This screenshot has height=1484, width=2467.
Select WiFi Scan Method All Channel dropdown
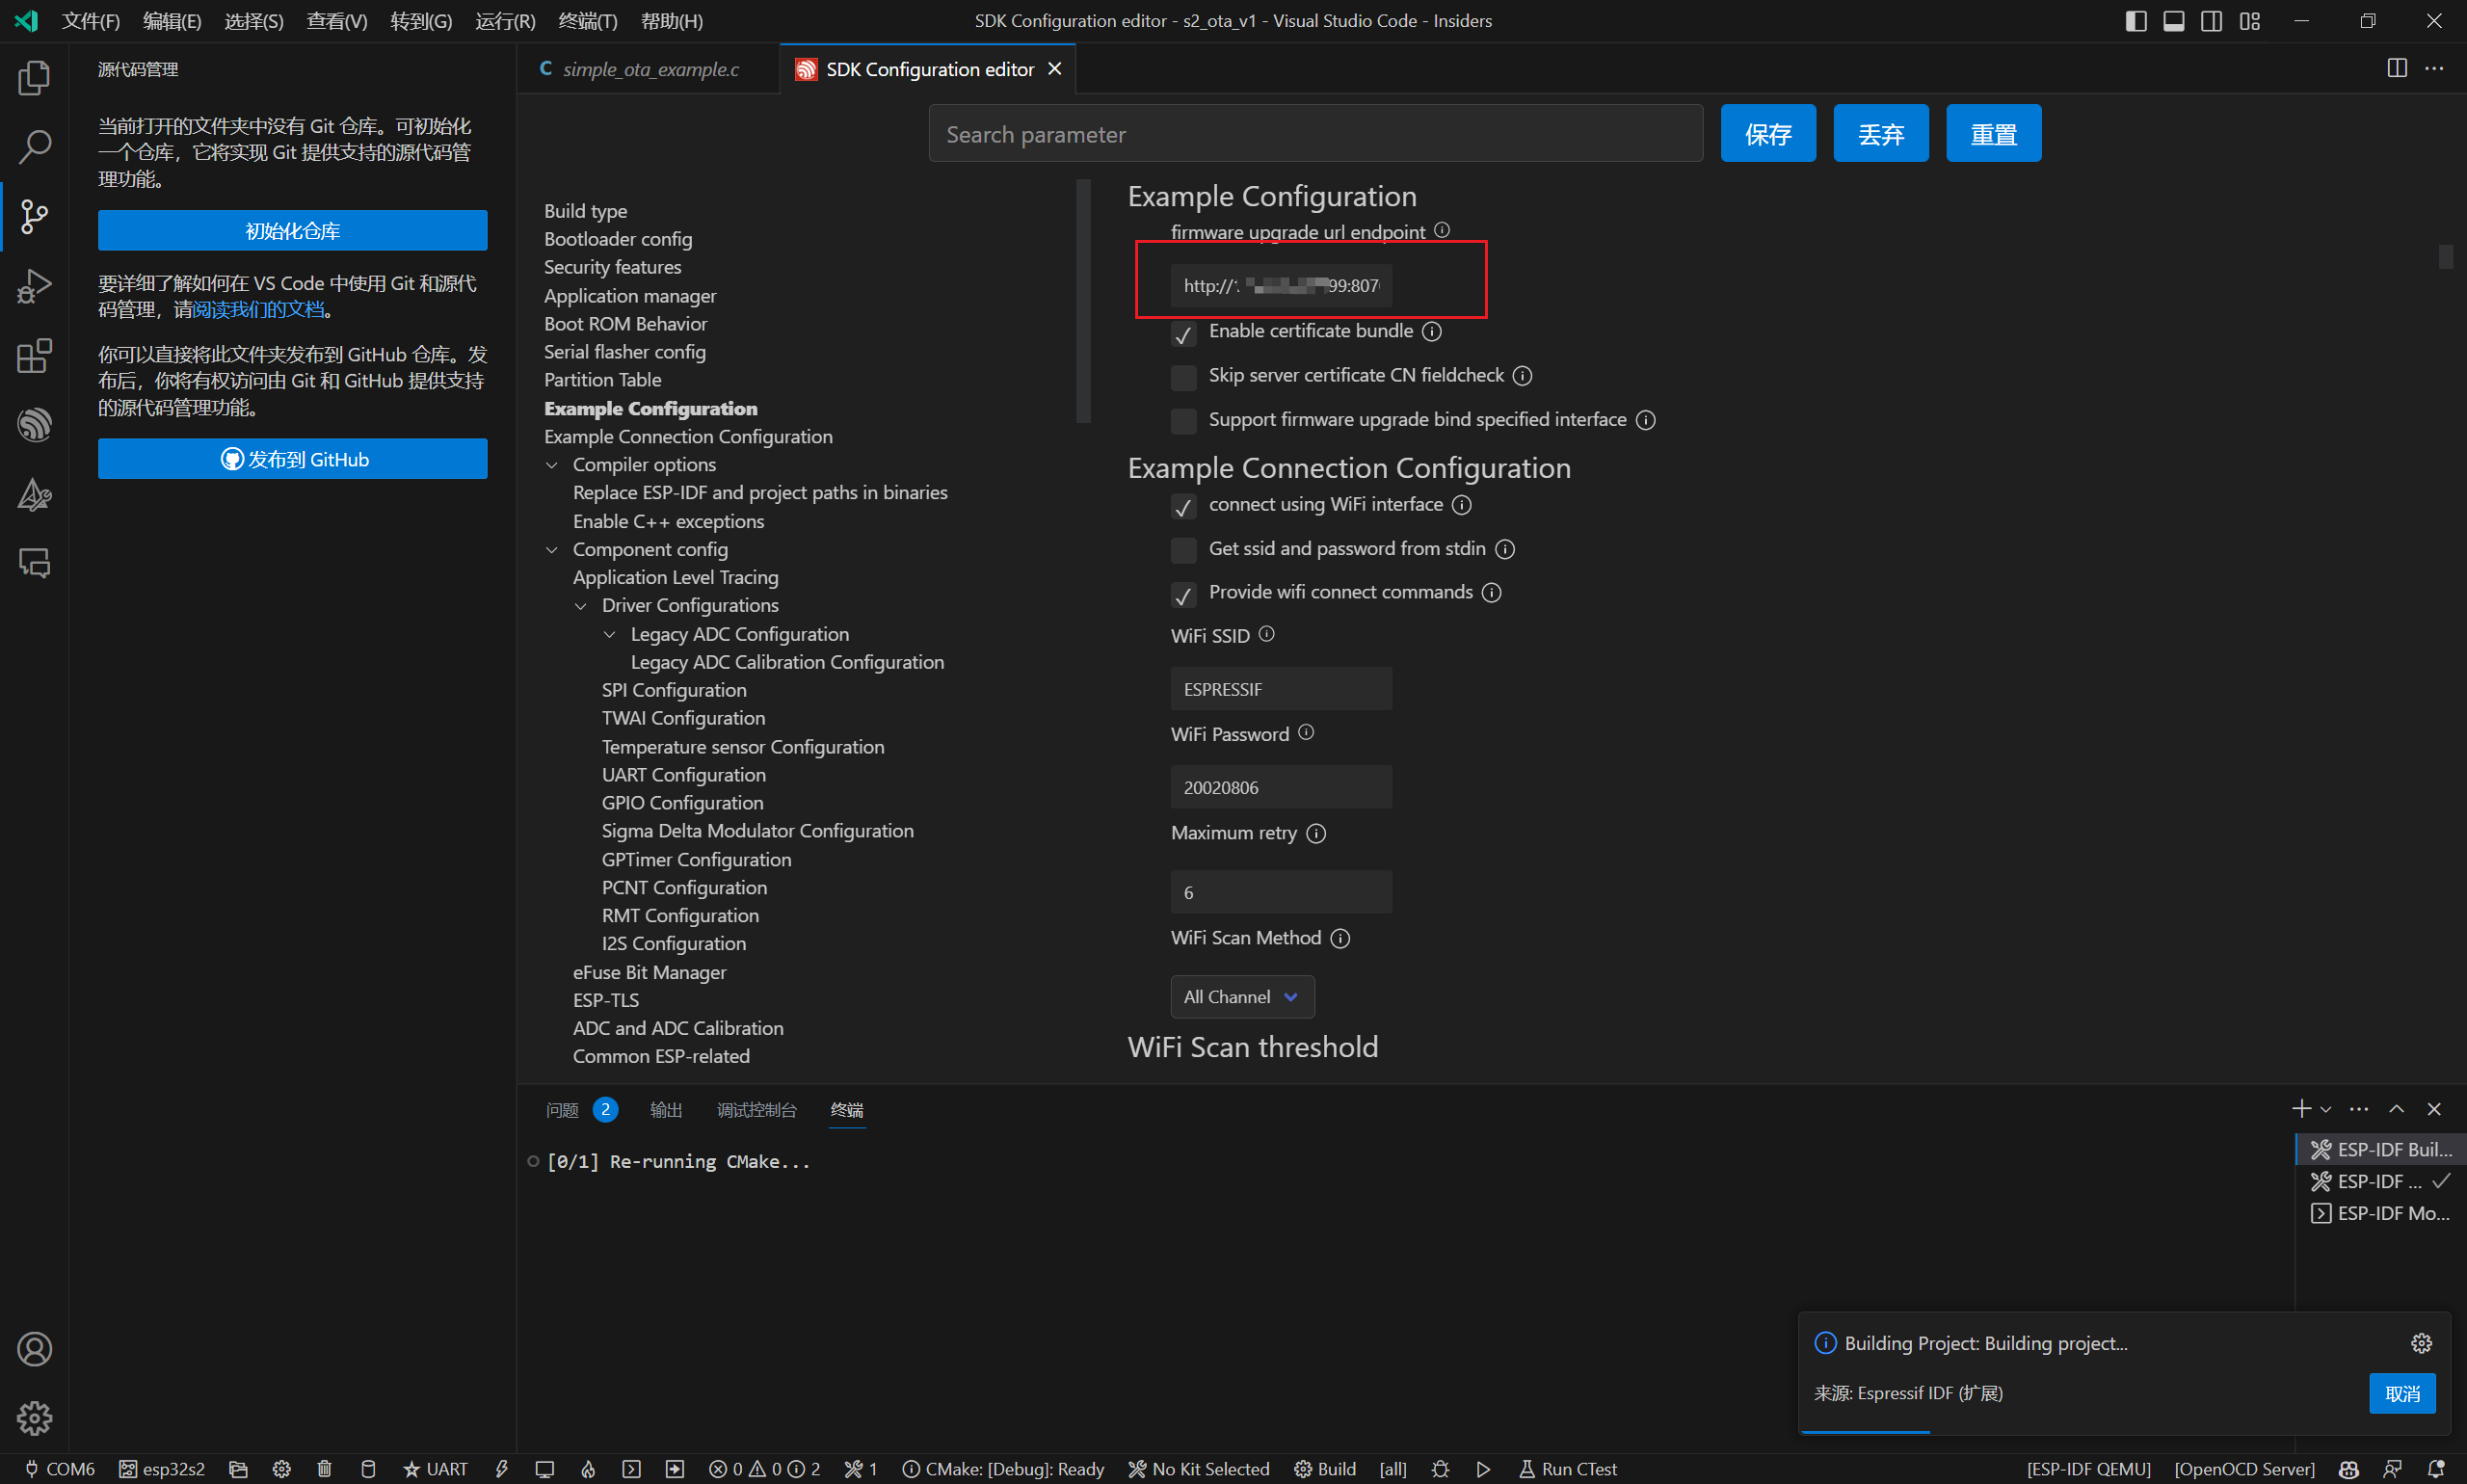tap(1237, 995)
